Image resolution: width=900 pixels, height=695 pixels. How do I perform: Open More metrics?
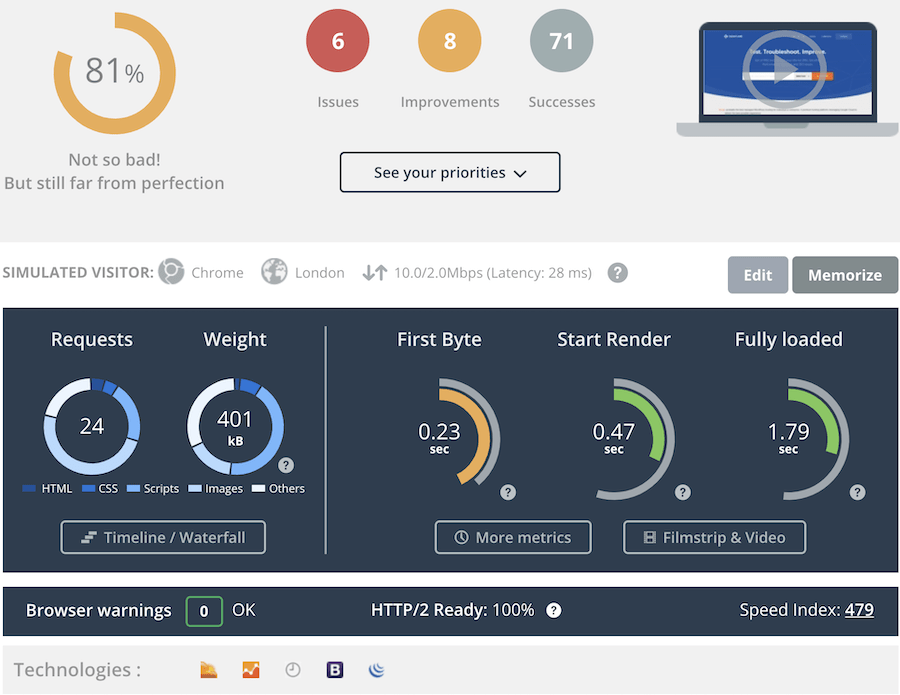click(x=512, y=537)
